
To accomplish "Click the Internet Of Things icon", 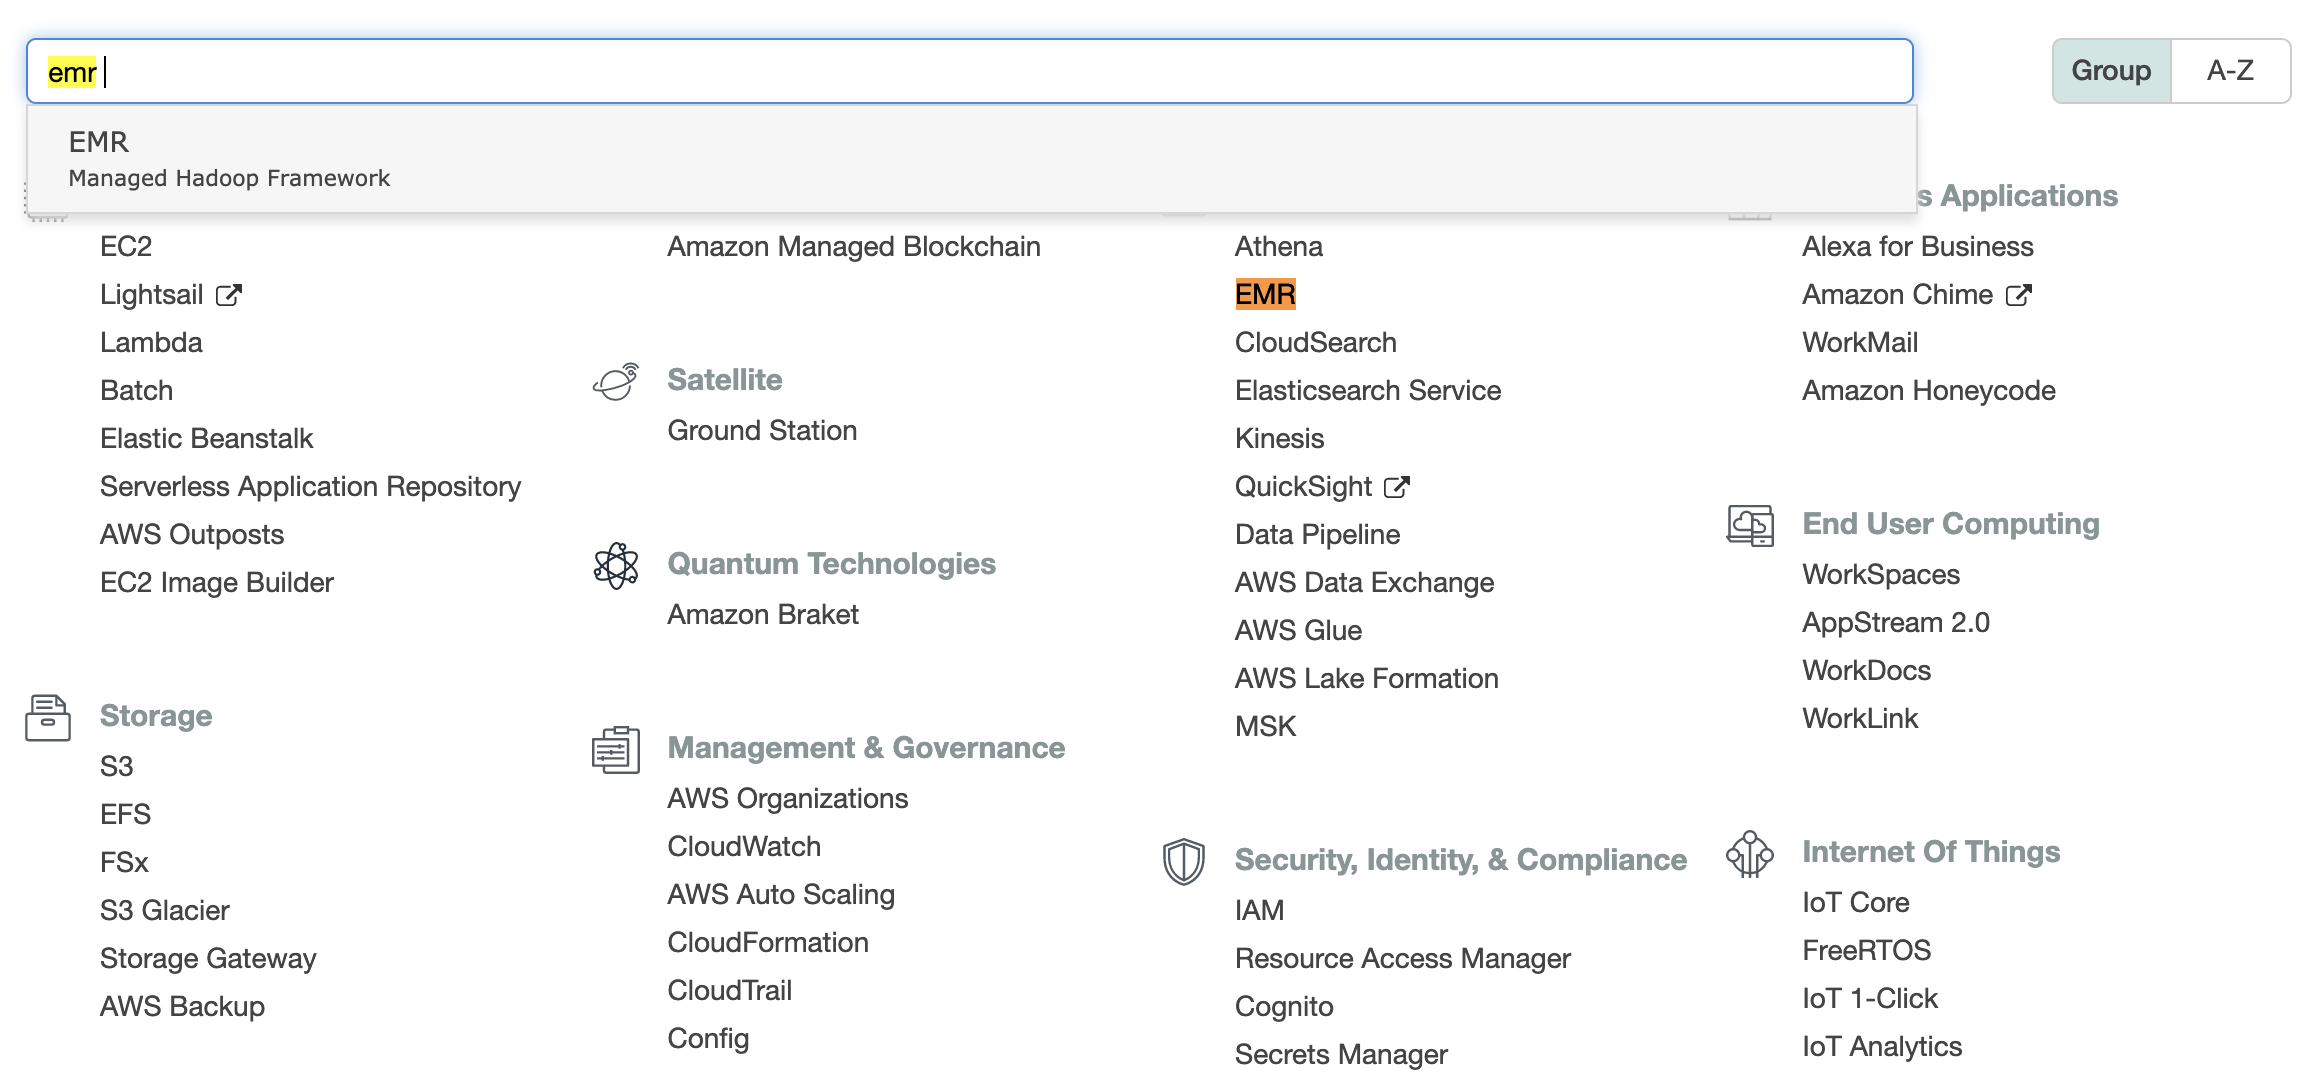I will click(x=1750, y=854).
